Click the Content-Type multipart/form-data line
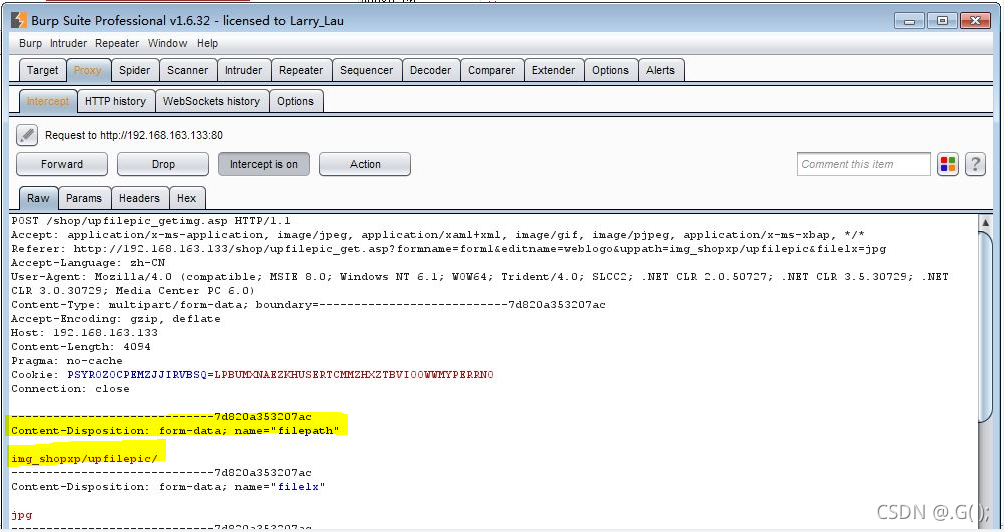 tap(308, 305)
